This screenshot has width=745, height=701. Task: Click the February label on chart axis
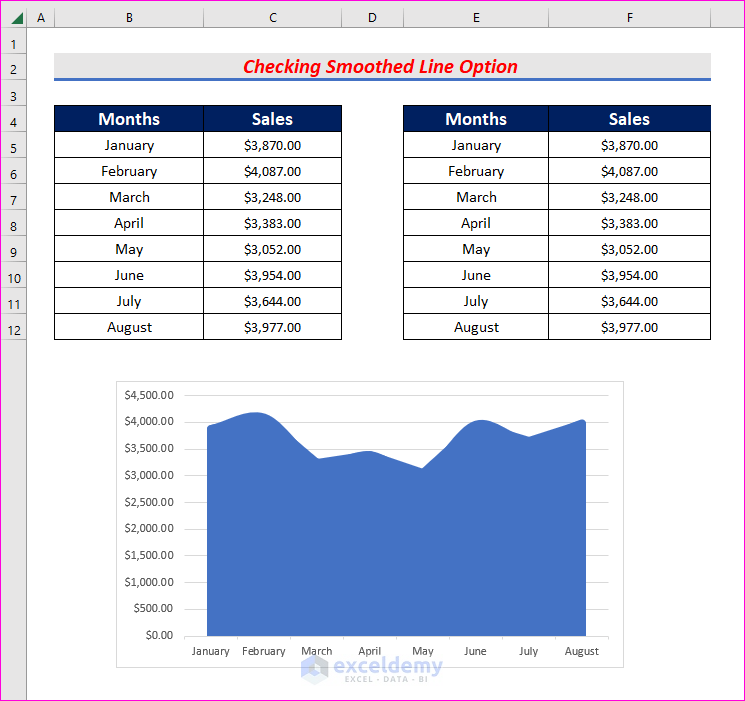point(264,651)
